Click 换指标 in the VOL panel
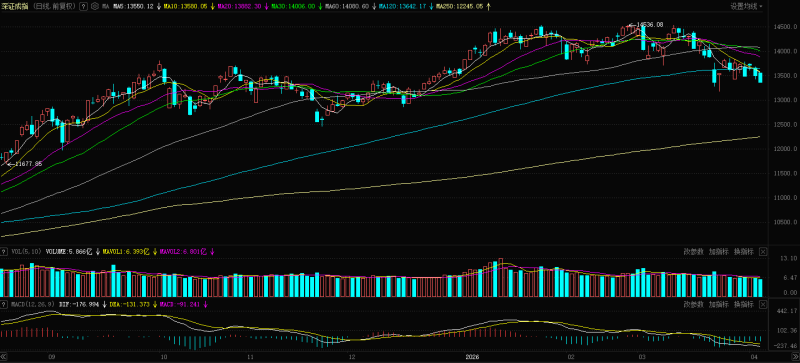 point(744,252)
